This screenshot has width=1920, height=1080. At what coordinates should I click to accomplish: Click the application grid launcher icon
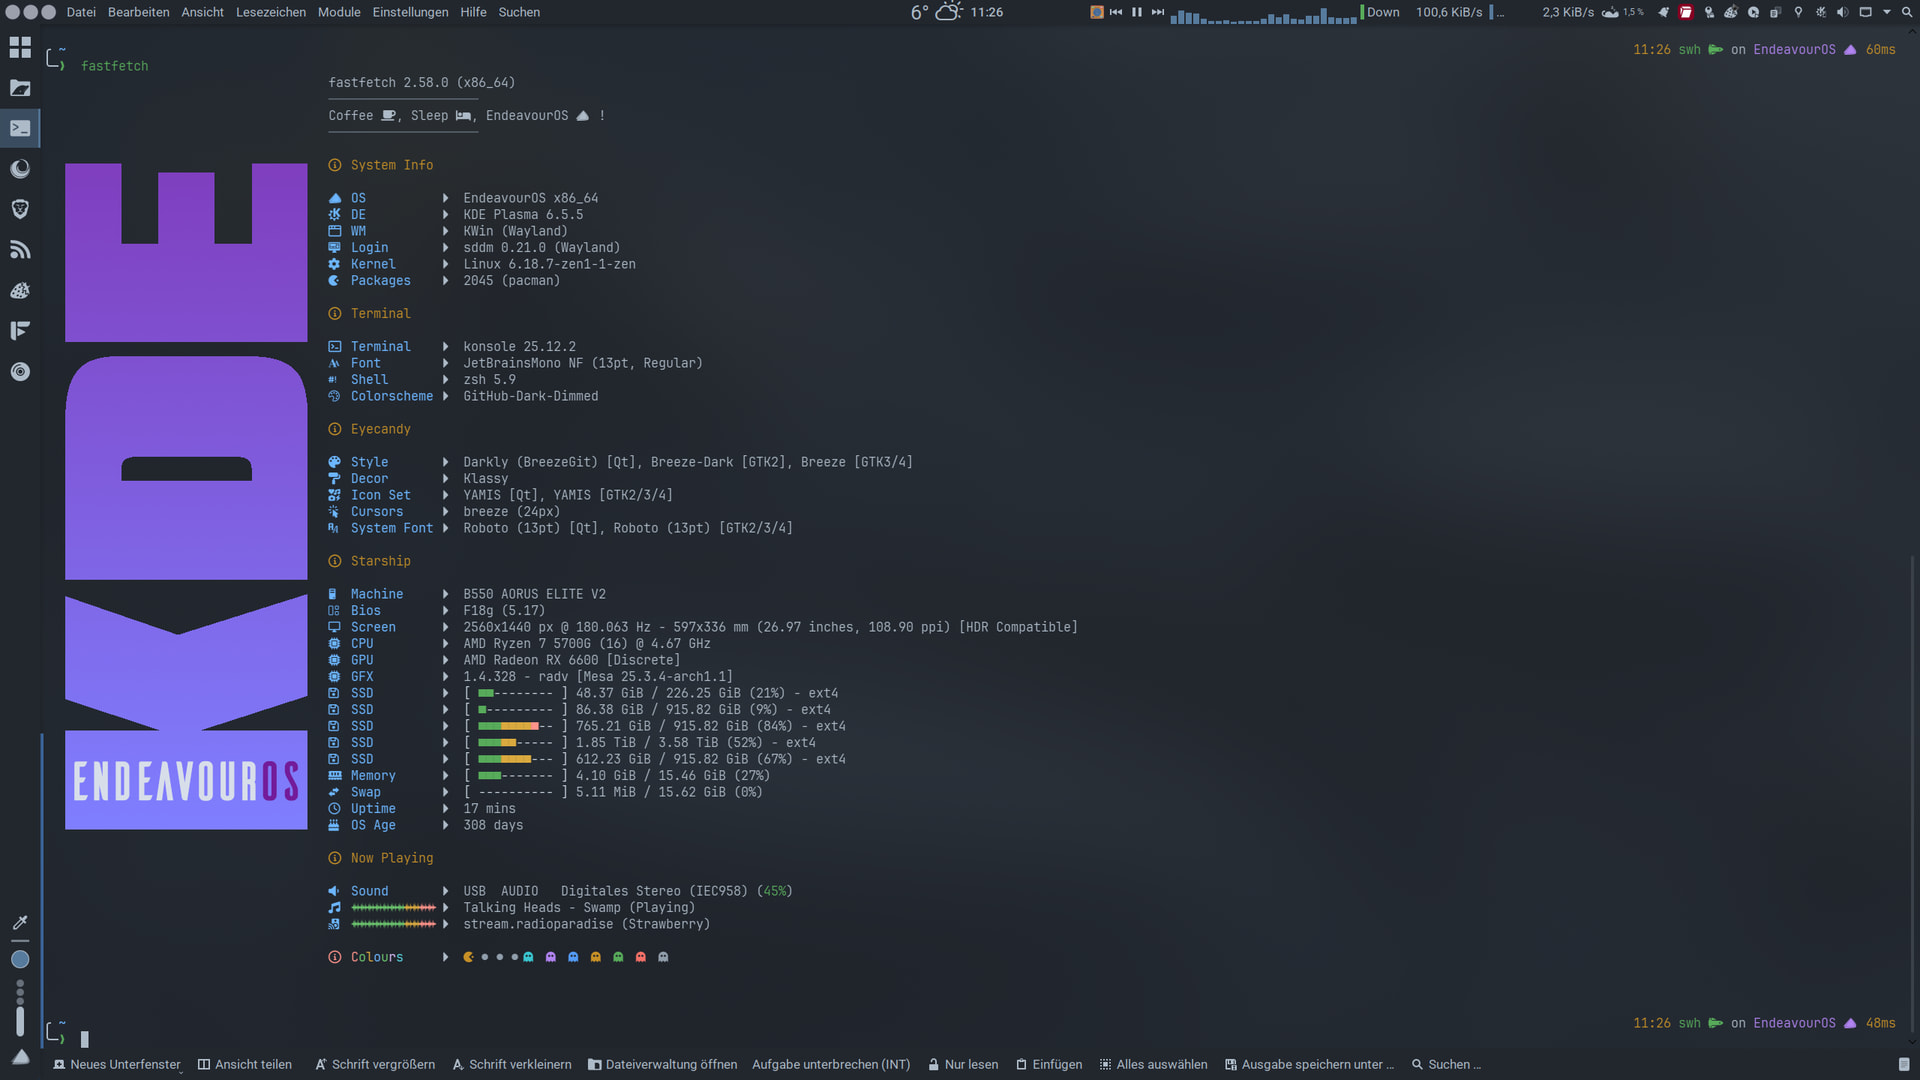coord(20,47)
